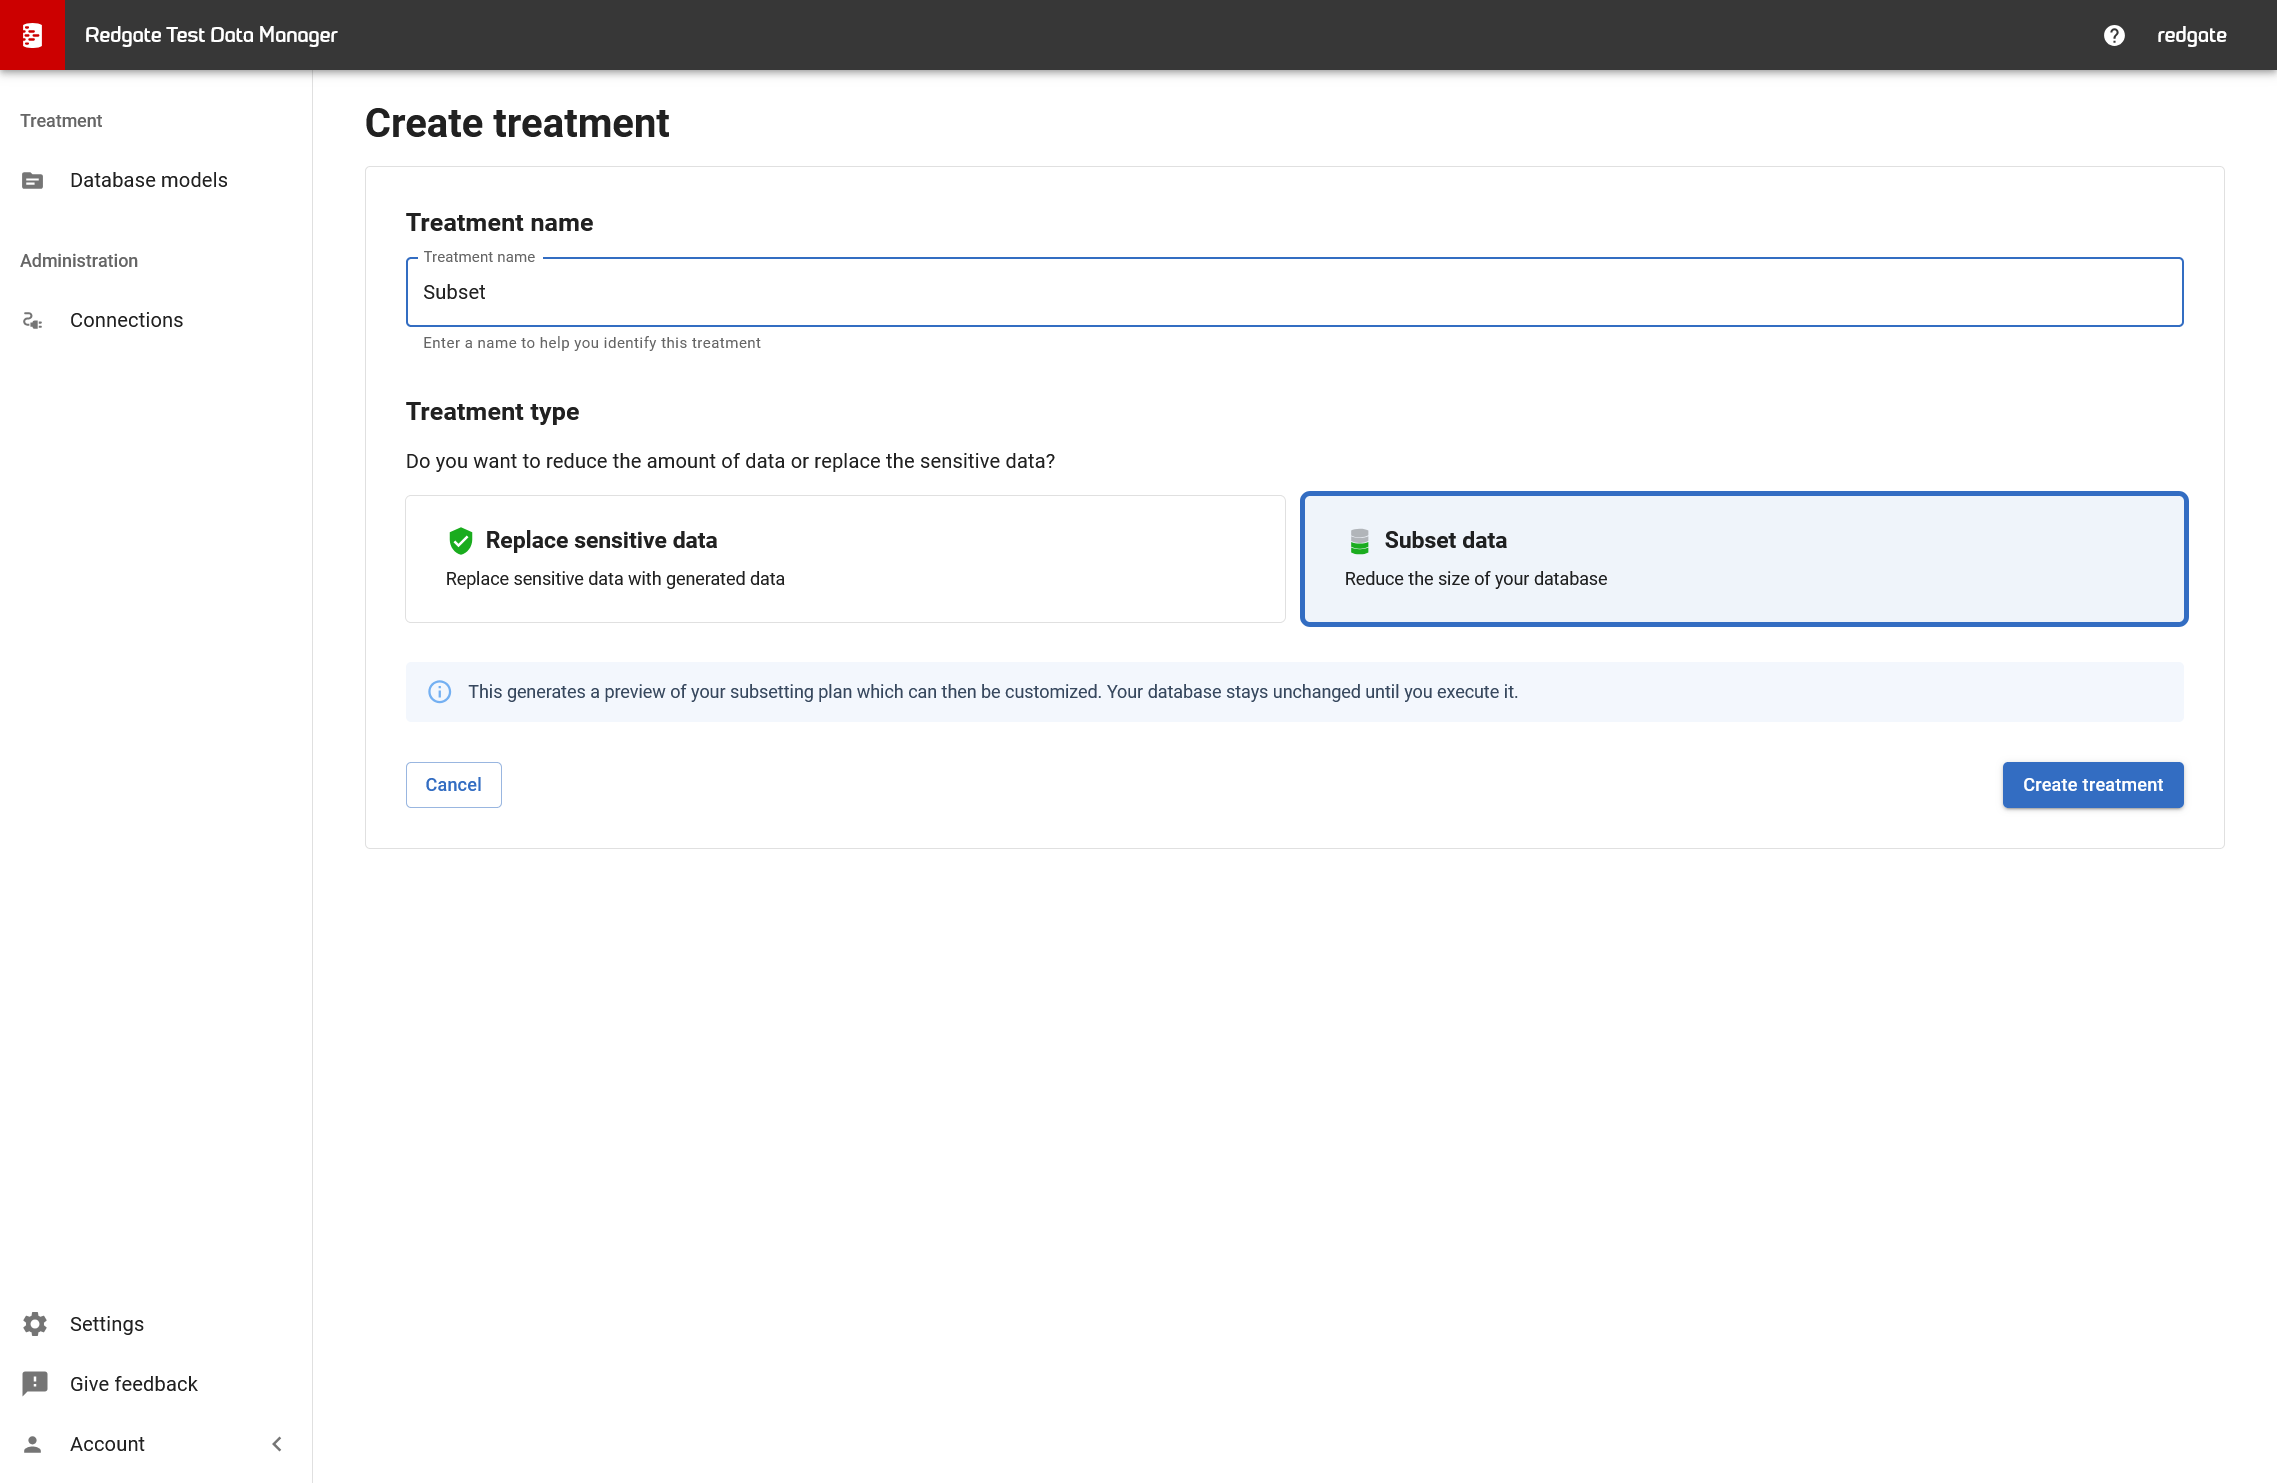Select the Subset data option card

(1743, 559)
